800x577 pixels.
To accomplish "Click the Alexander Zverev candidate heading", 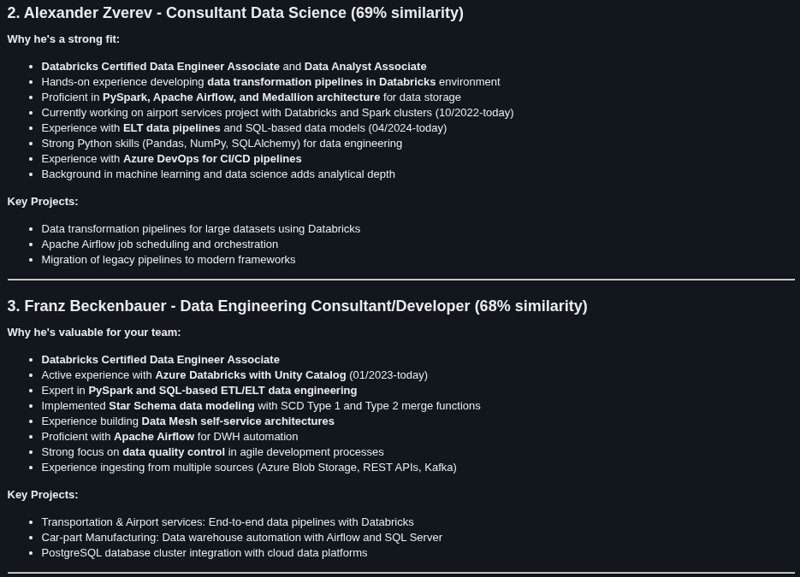I will pos(235,13).
